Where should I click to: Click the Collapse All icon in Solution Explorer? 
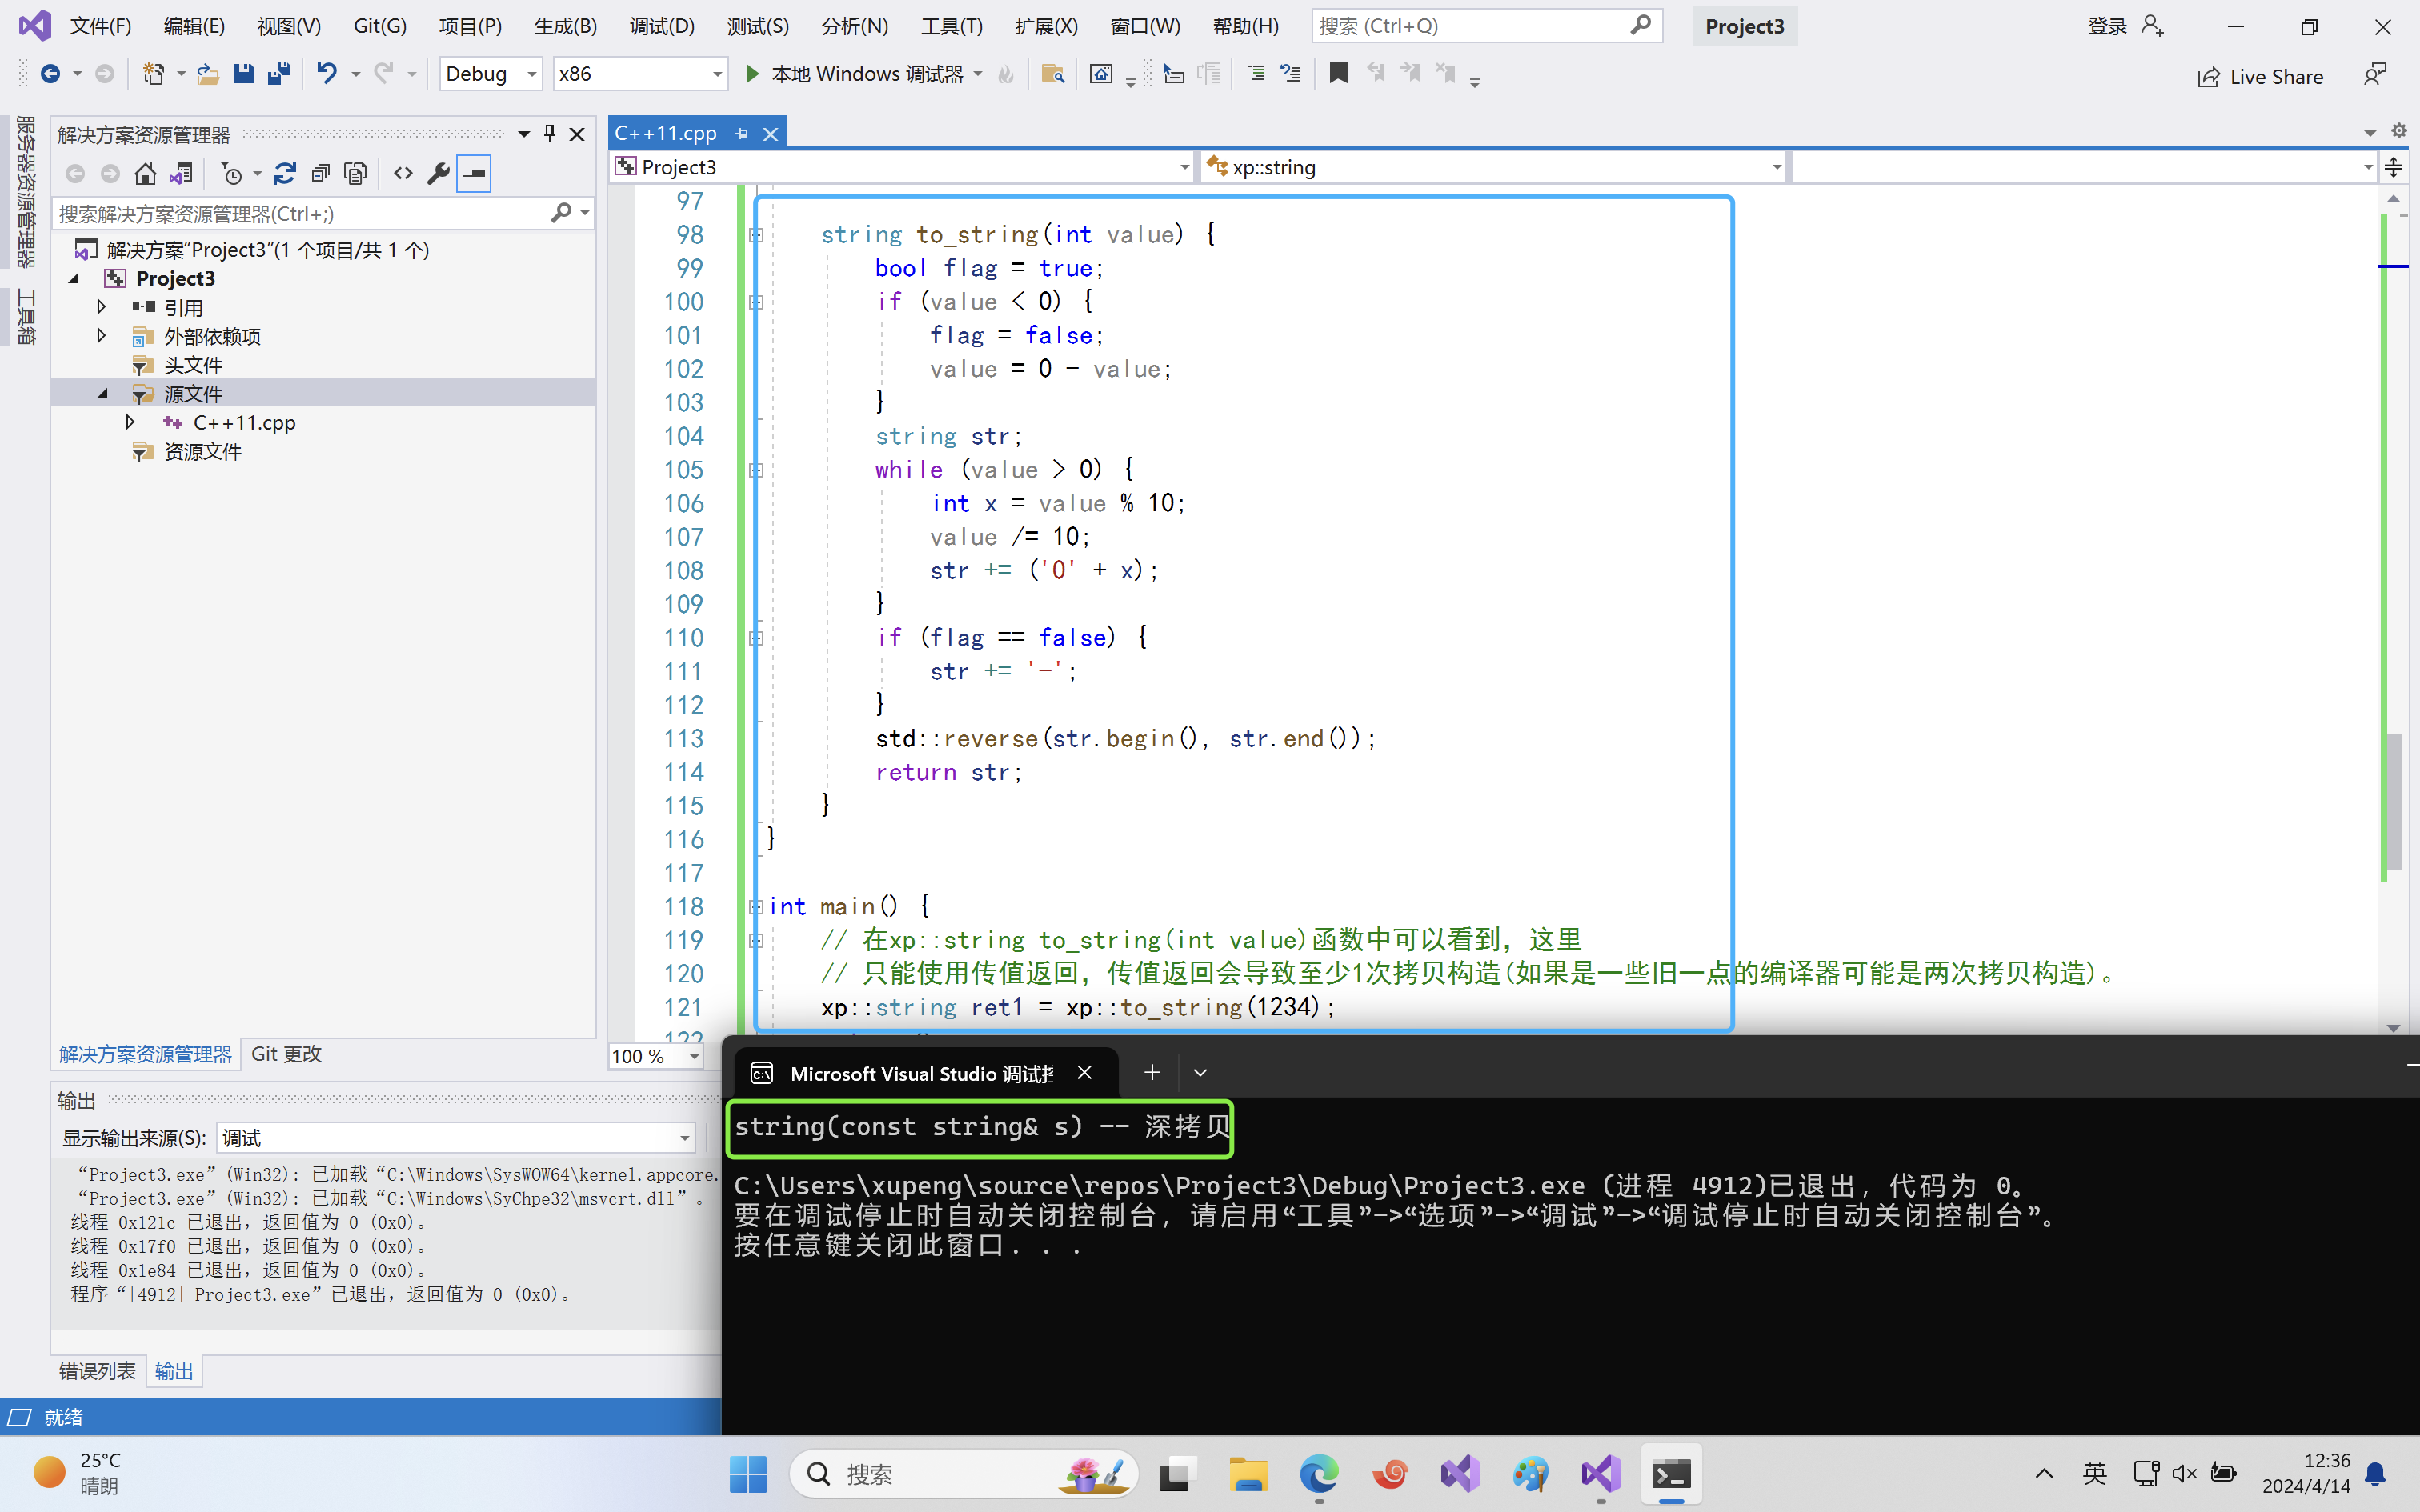[x=320, y=174]
